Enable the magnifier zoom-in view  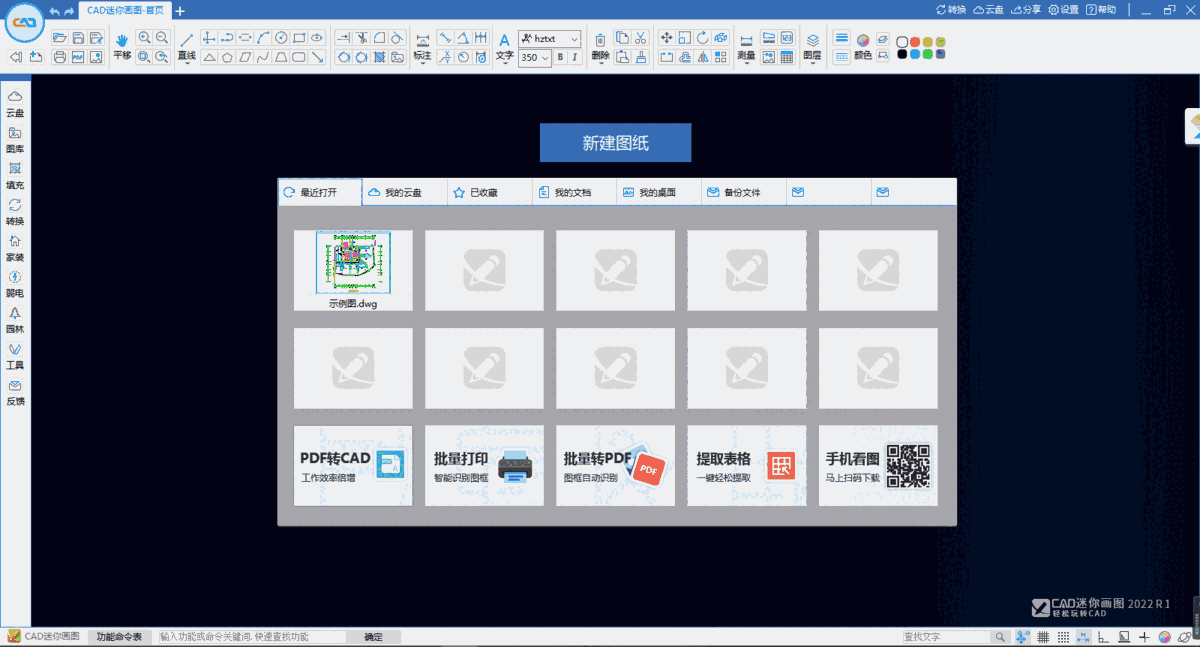tap(144, 37)
